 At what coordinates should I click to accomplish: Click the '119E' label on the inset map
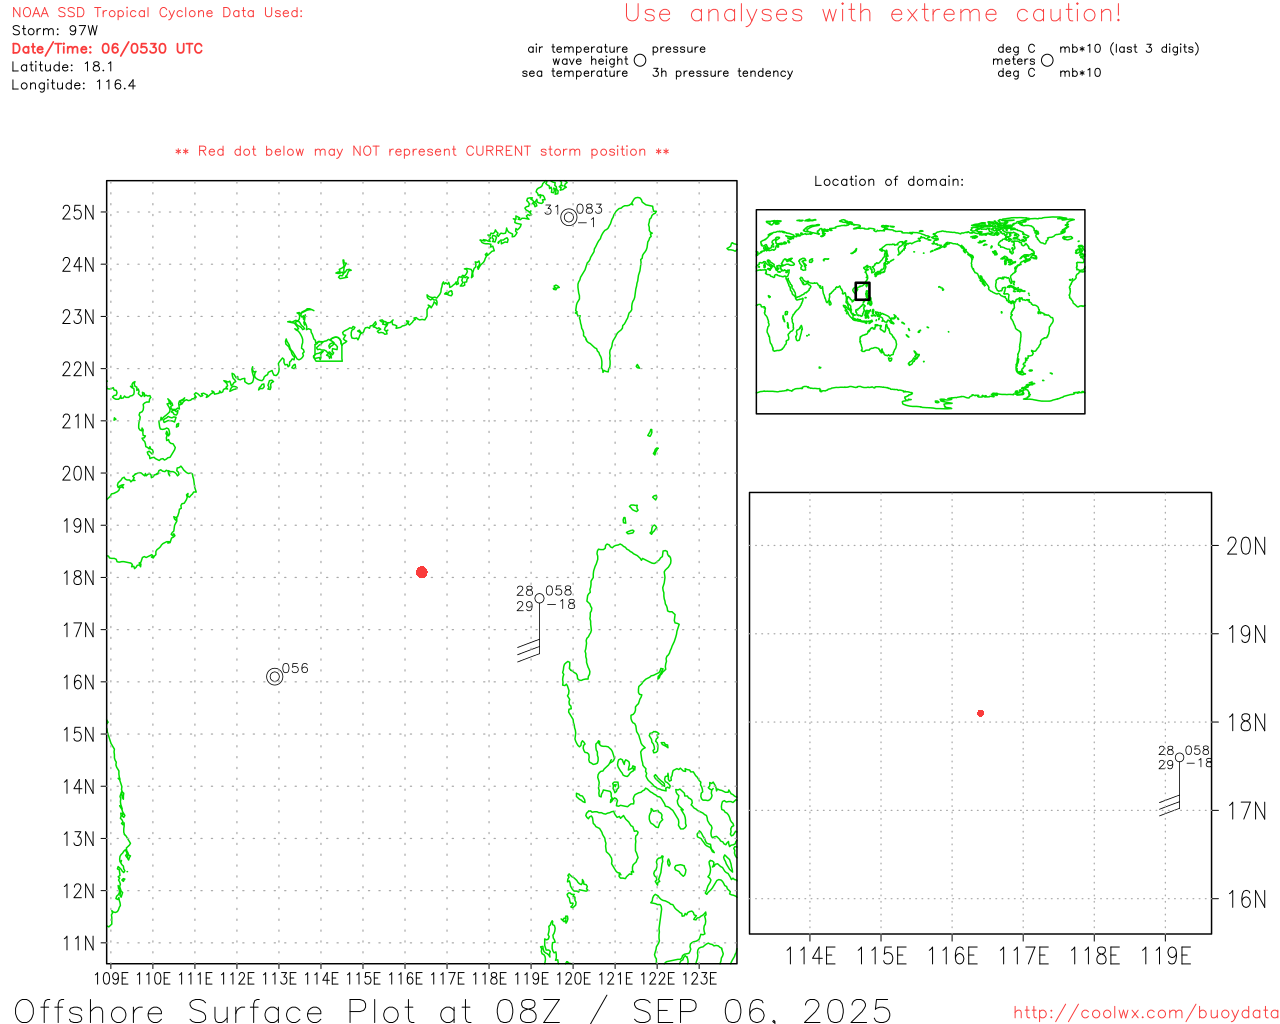tap(1166, 956)
